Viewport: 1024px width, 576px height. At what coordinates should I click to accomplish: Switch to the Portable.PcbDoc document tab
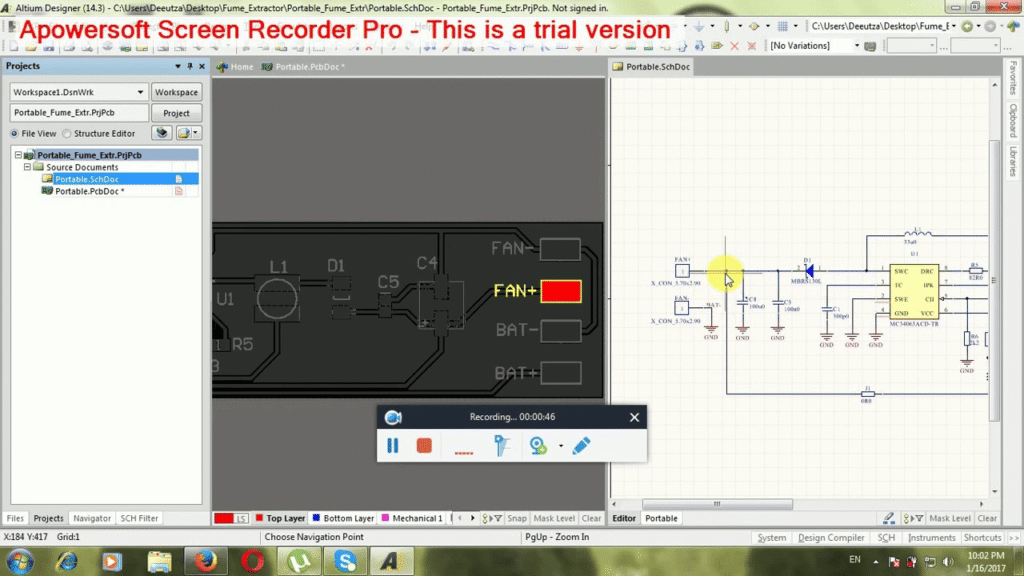click(x=303, y=67)
